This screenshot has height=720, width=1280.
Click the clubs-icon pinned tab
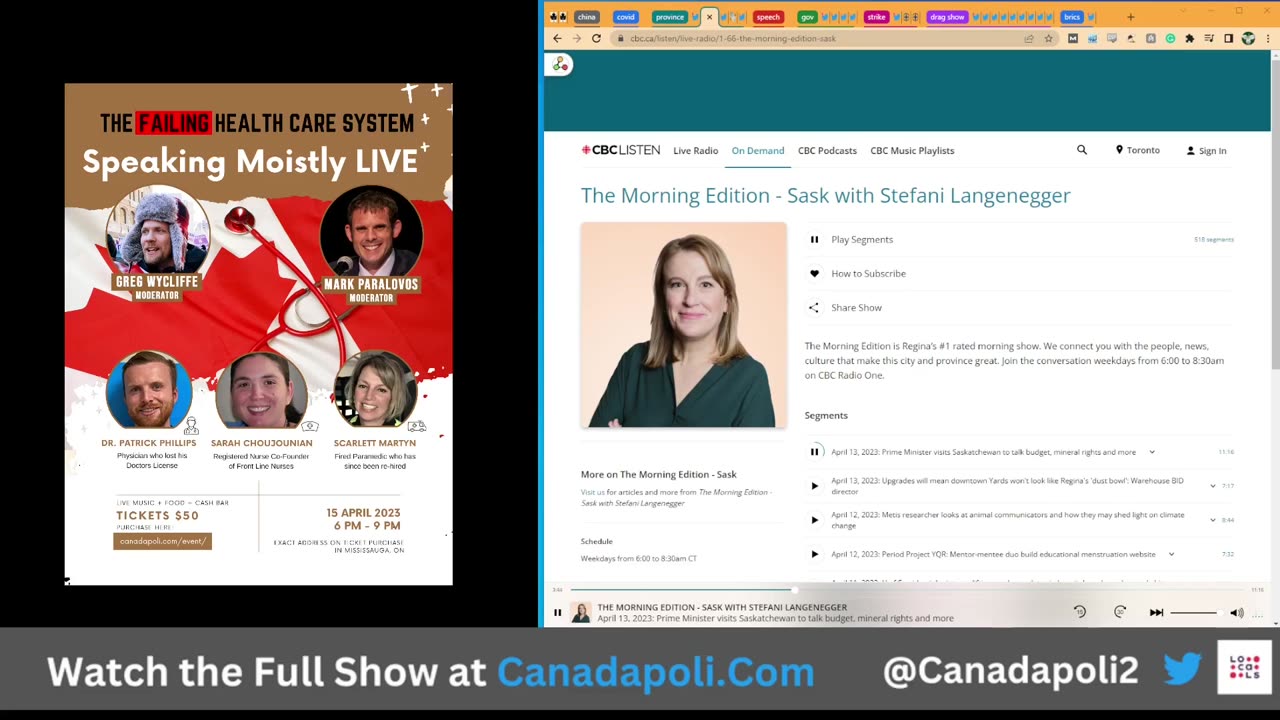pos(557,17)
